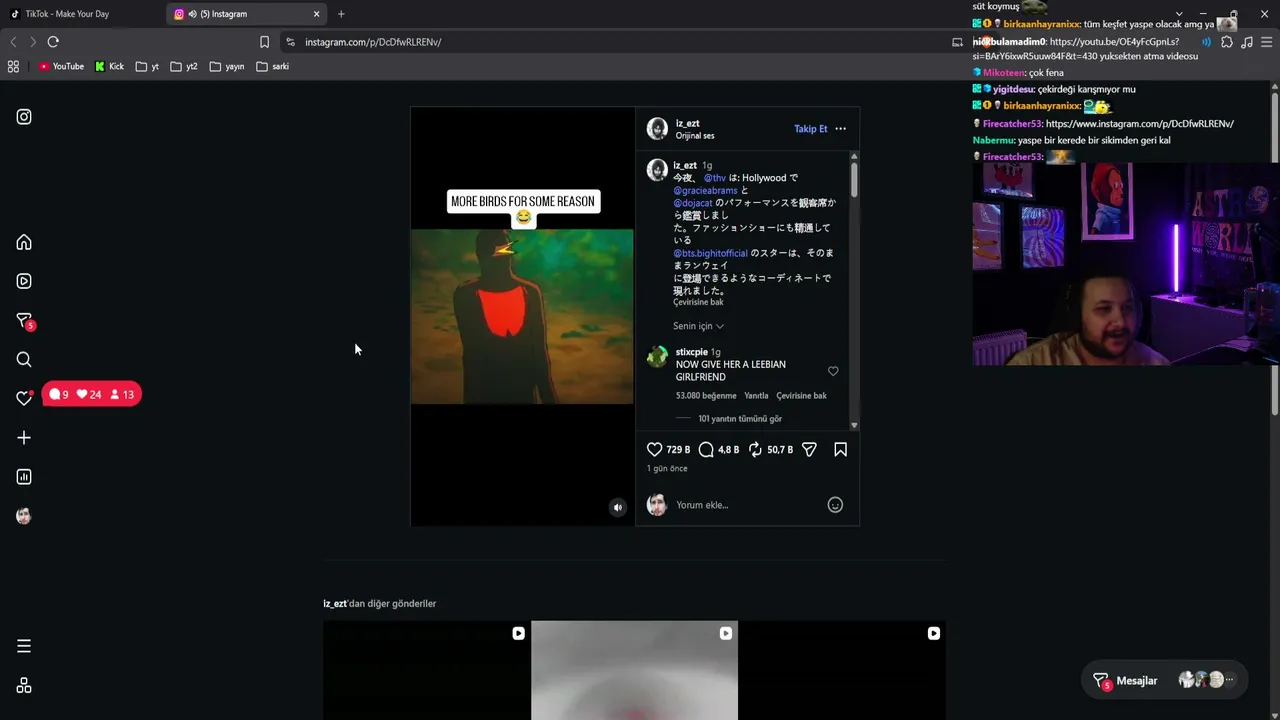The width and height of the screenshot is (1280, 720).
Task: Go to Instagram Home feed icon
Action: coord(24,242)
